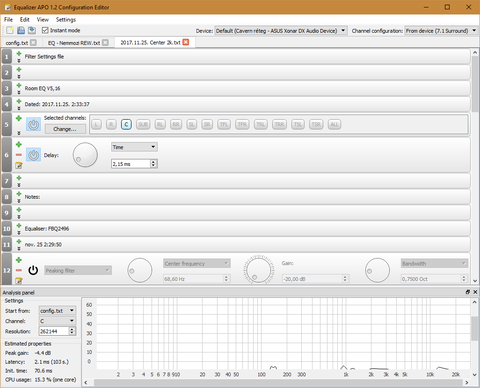Add a filter after the Peaking filter row
The width and height of the screenshot is (480, 388).
pyautogui.click(x=19, y=260)
